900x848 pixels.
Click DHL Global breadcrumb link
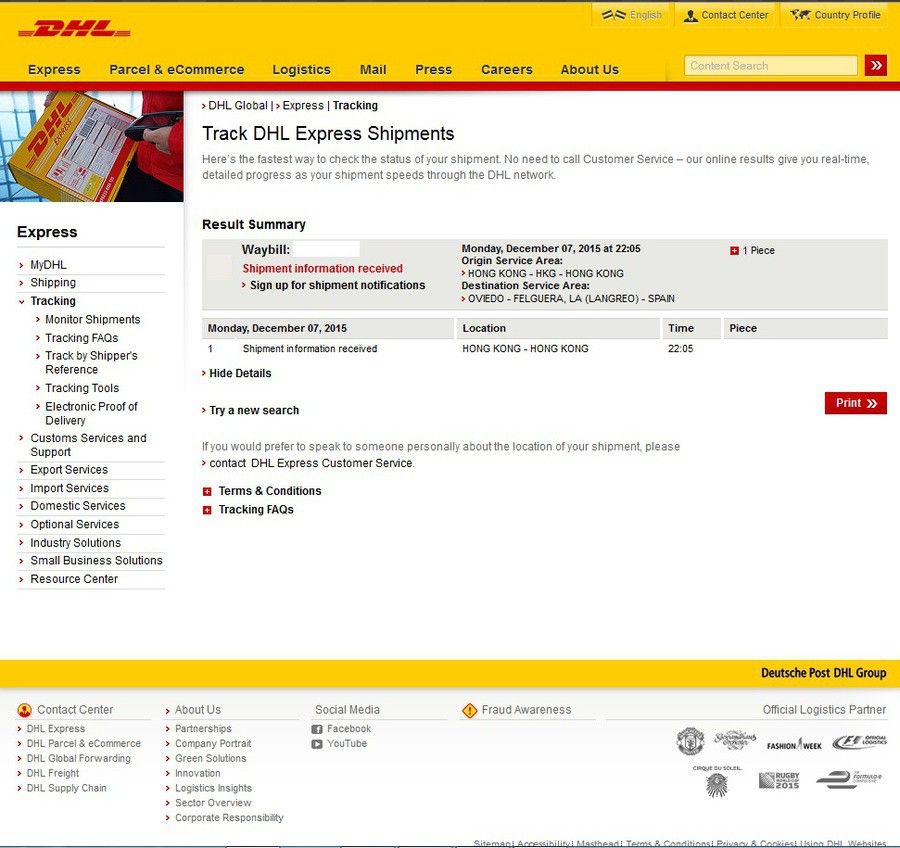pos(238,106)
